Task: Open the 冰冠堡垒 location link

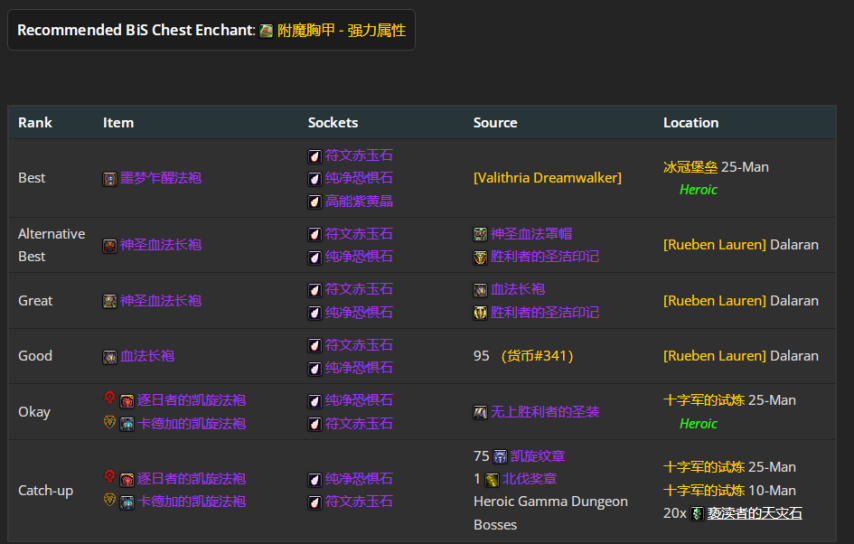Action: 690,167
